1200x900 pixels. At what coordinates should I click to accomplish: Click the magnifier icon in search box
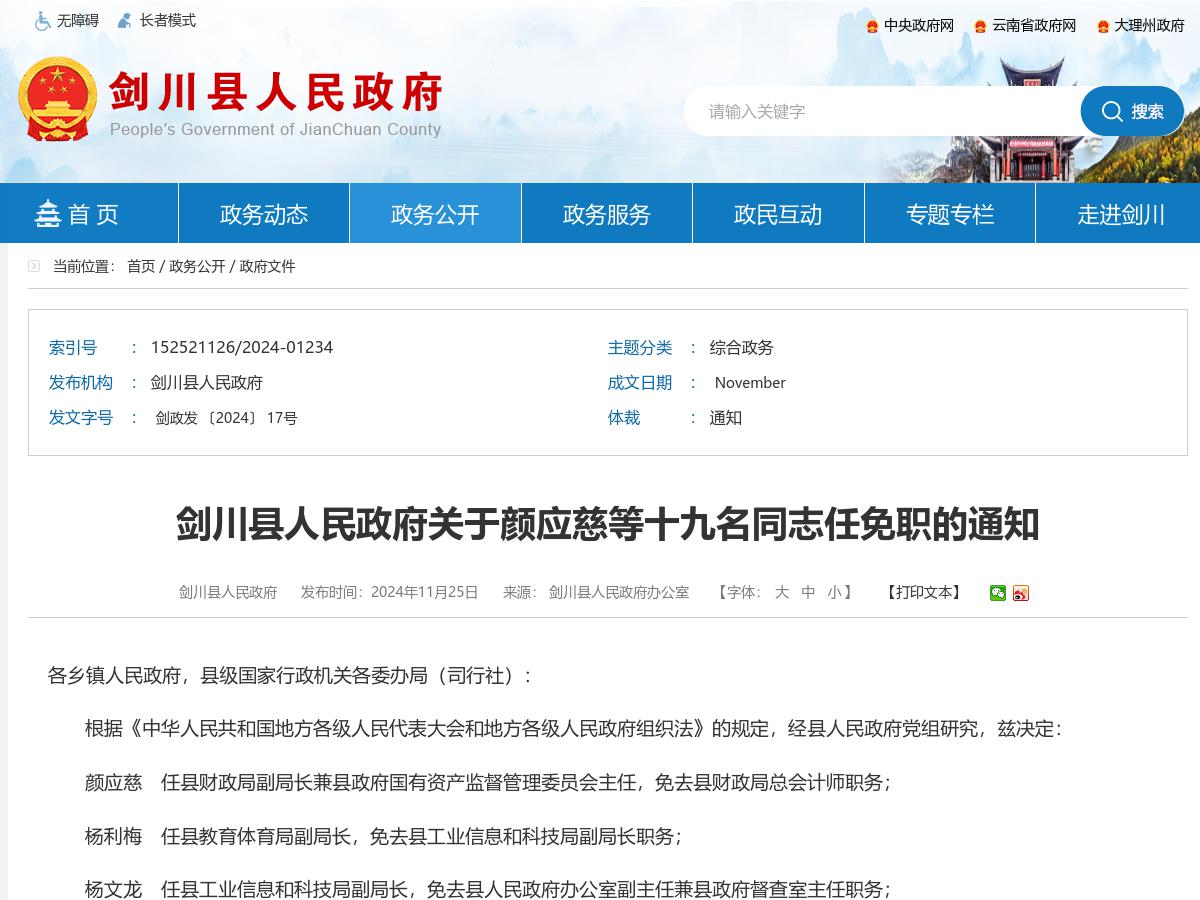[1112, 111]
